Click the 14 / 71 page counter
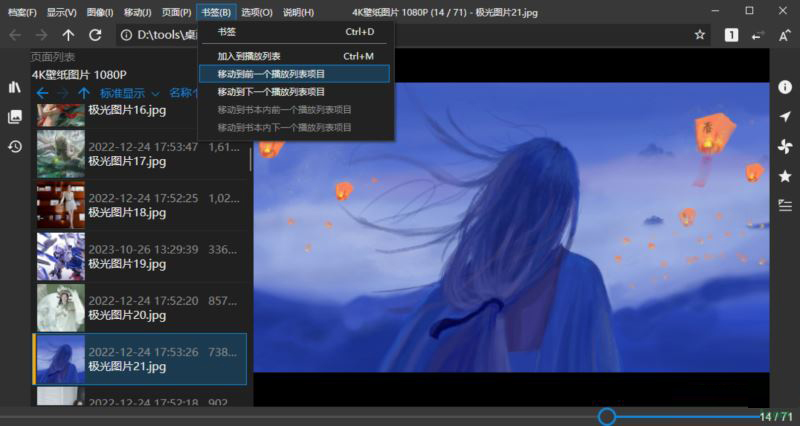This screenshot has width=800, height=426. 776,416
